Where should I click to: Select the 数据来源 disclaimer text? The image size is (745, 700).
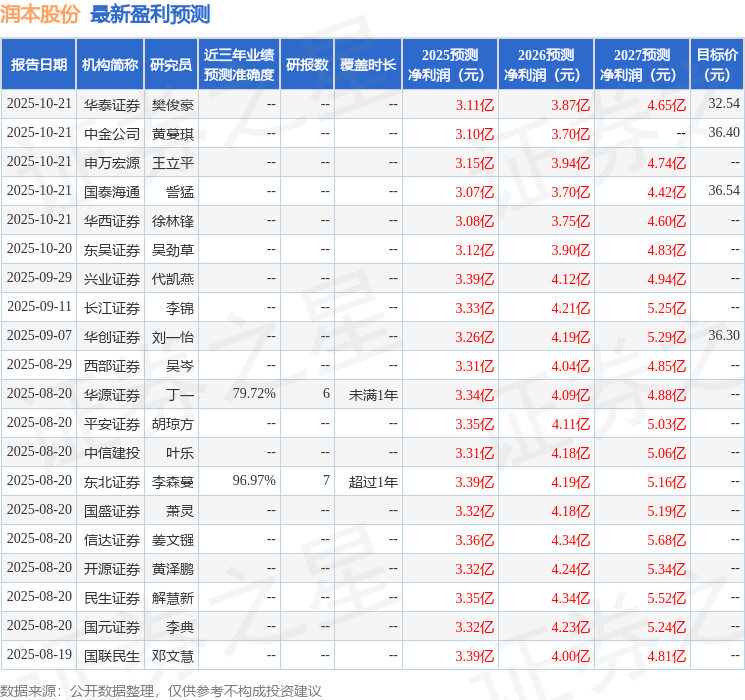click(161, 690)
